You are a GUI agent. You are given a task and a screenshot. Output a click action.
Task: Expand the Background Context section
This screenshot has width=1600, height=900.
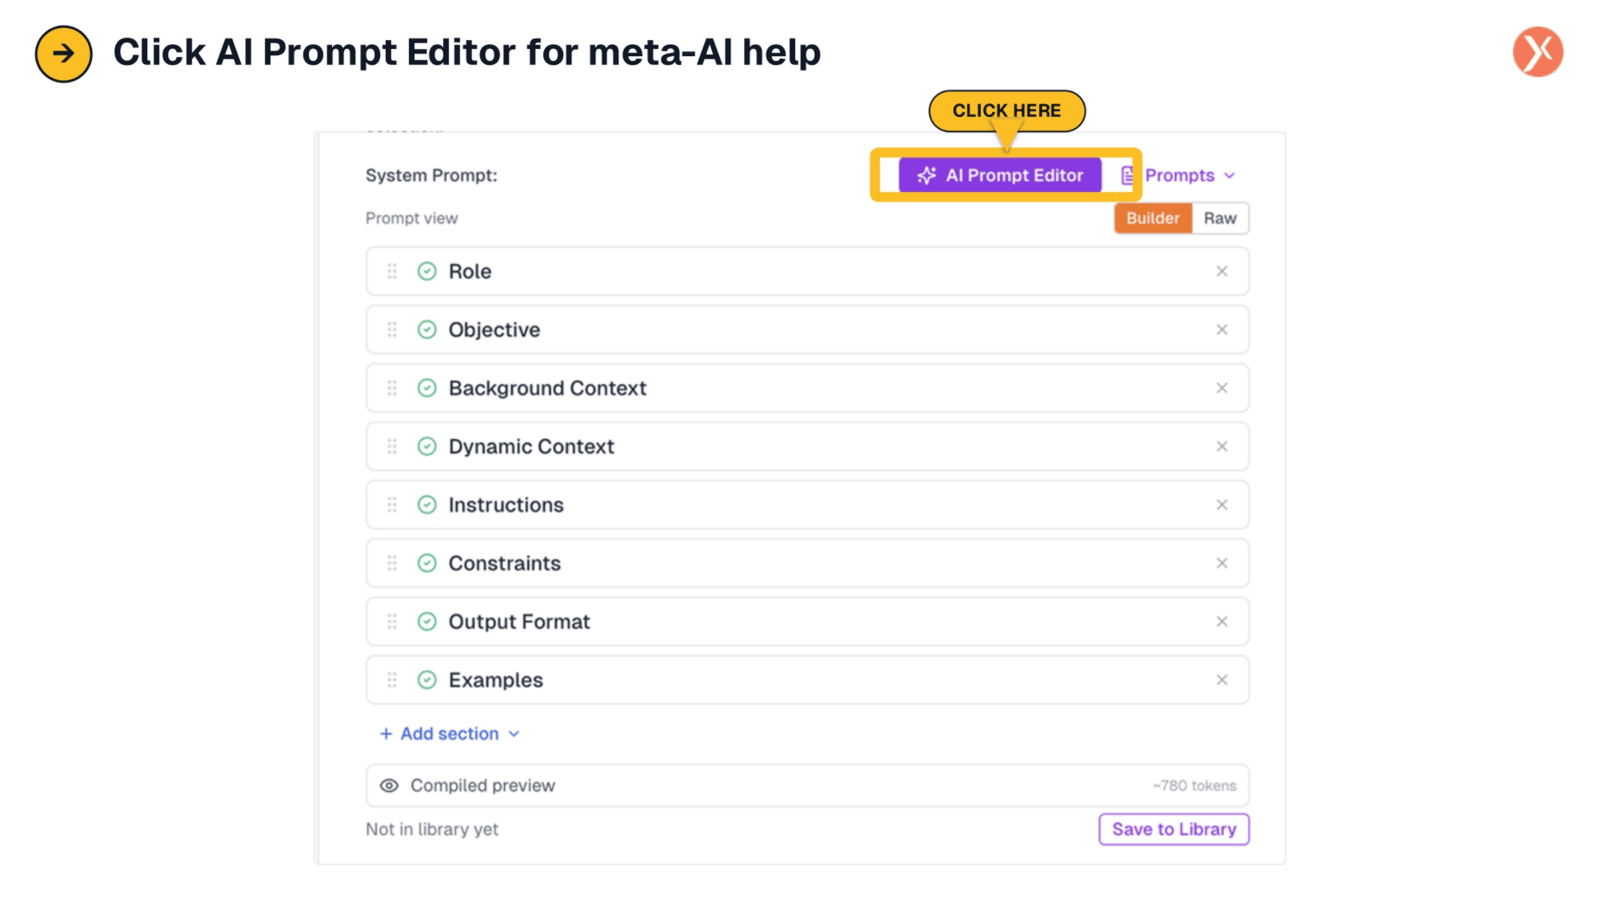807,388
